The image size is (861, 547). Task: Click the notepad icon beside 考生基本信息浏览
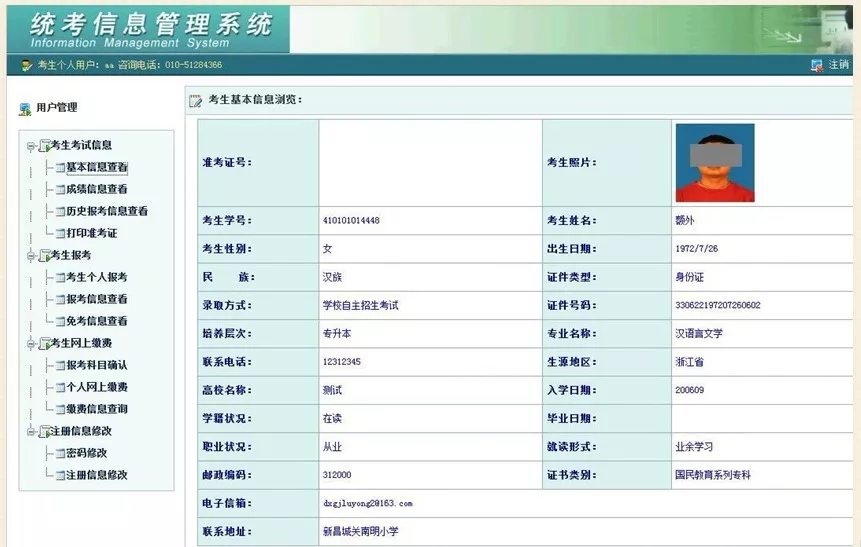195,101
